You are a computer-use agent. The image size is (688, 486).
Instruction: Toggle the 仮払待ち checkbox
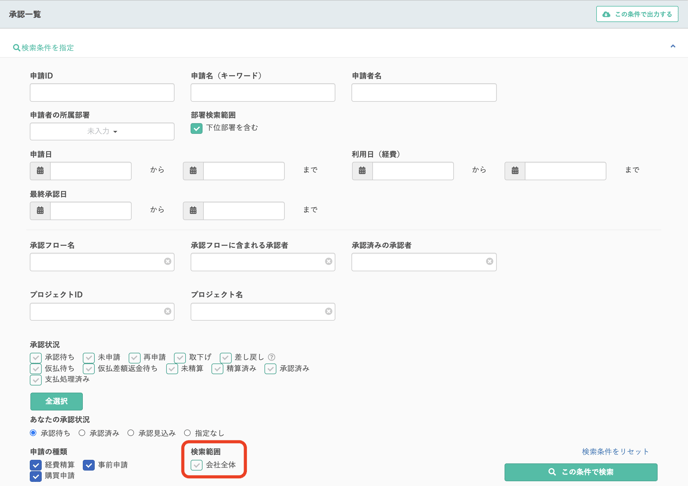click(36, 368)
